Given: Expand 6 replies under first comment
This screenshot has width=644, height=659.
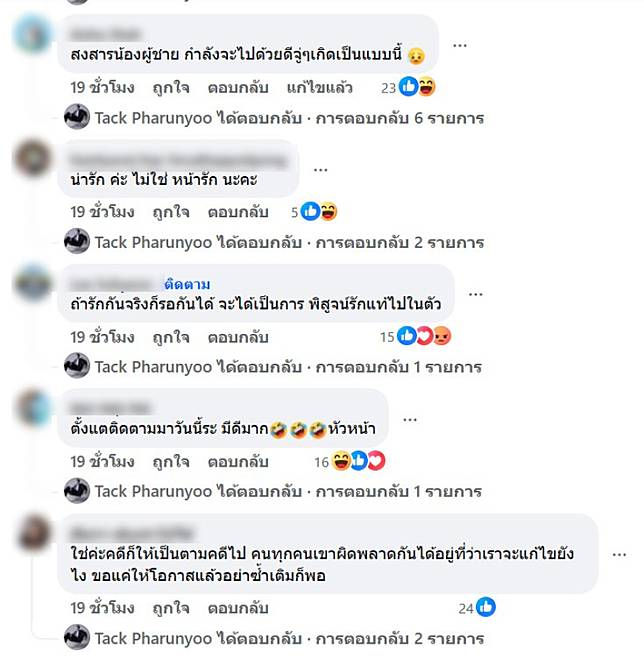Looking at the screenshot, I should pos(400,118).
